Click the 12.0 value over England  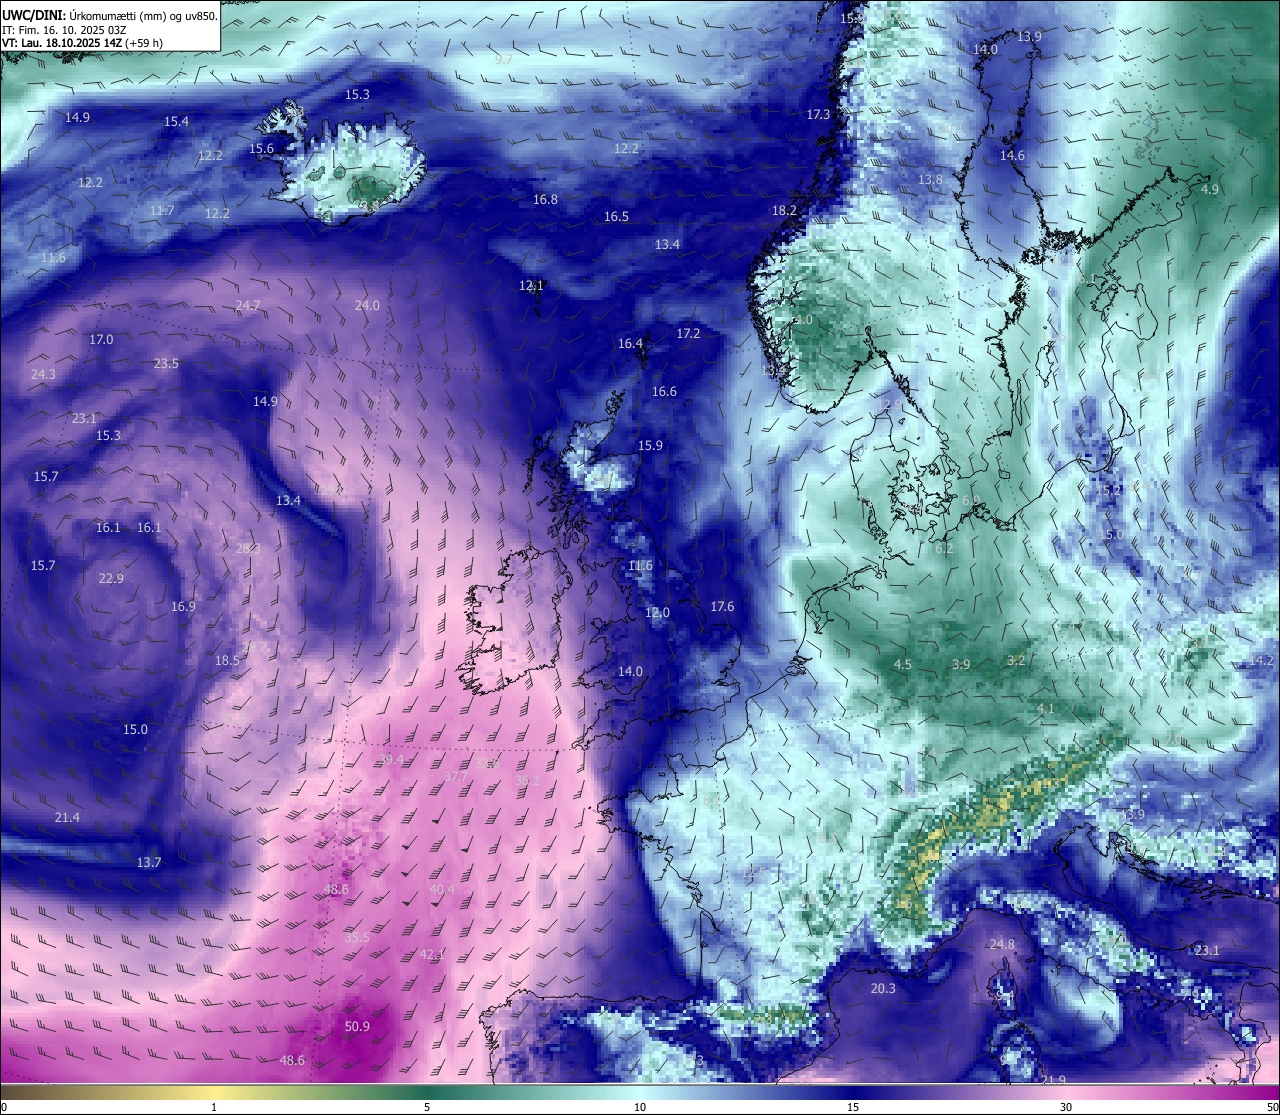click(657, 612)
